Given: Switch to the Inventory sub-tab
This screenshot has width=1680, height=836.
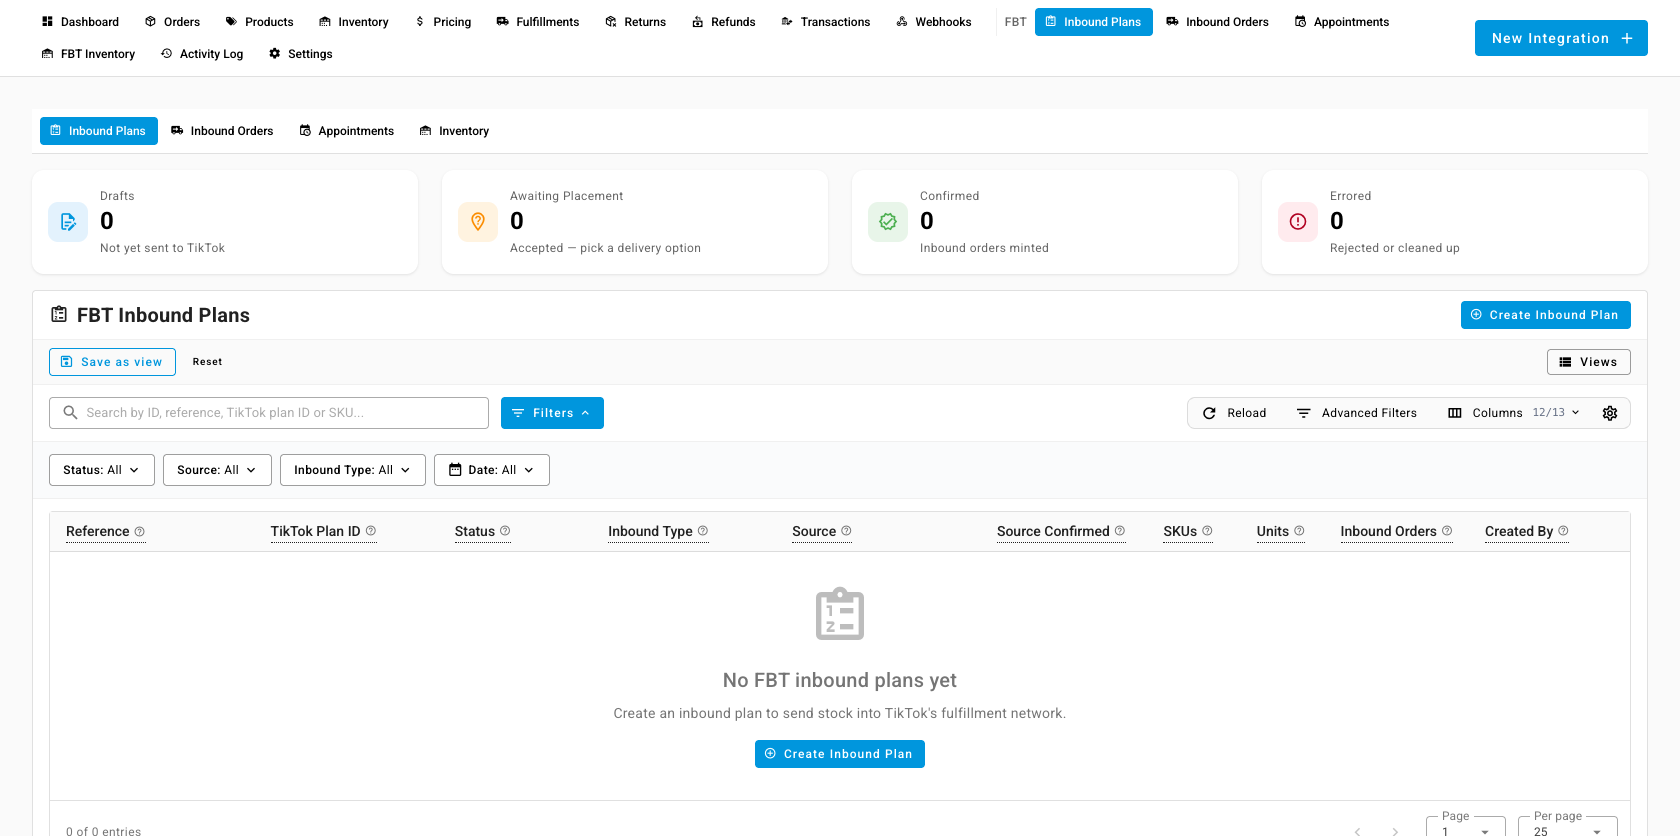Looking at the screenshot, I should tap(454, 131).
